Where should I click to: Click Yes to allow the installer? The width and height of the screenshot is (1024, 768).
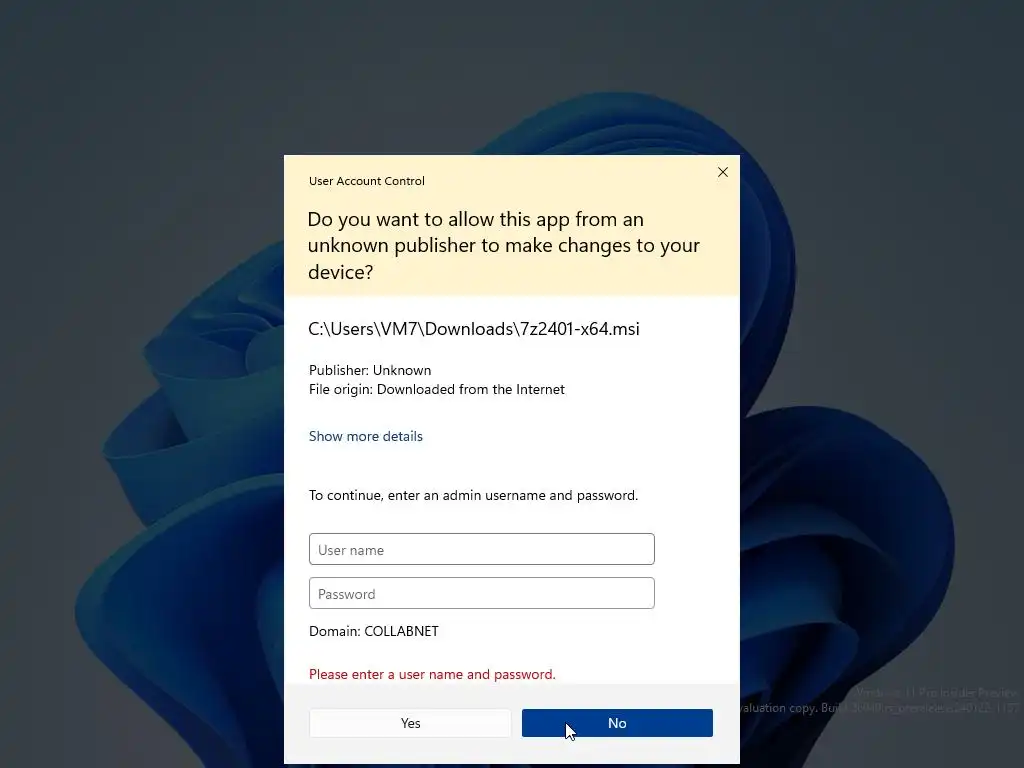410,723
